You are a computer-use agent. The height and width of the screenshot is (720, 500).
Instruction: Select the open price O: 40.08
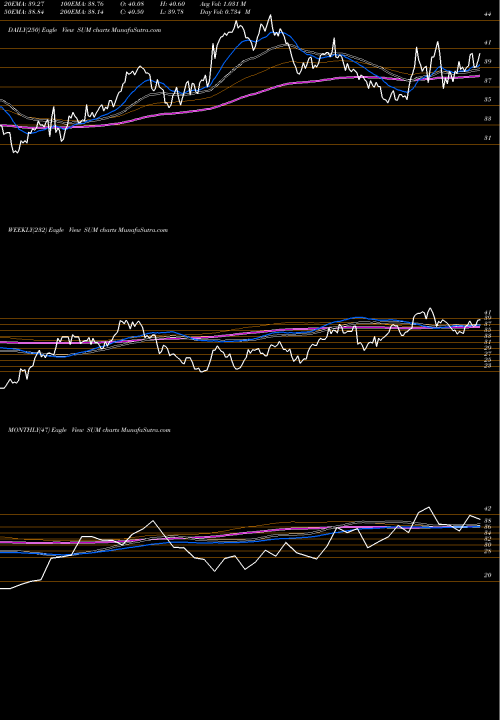point(130,4)
